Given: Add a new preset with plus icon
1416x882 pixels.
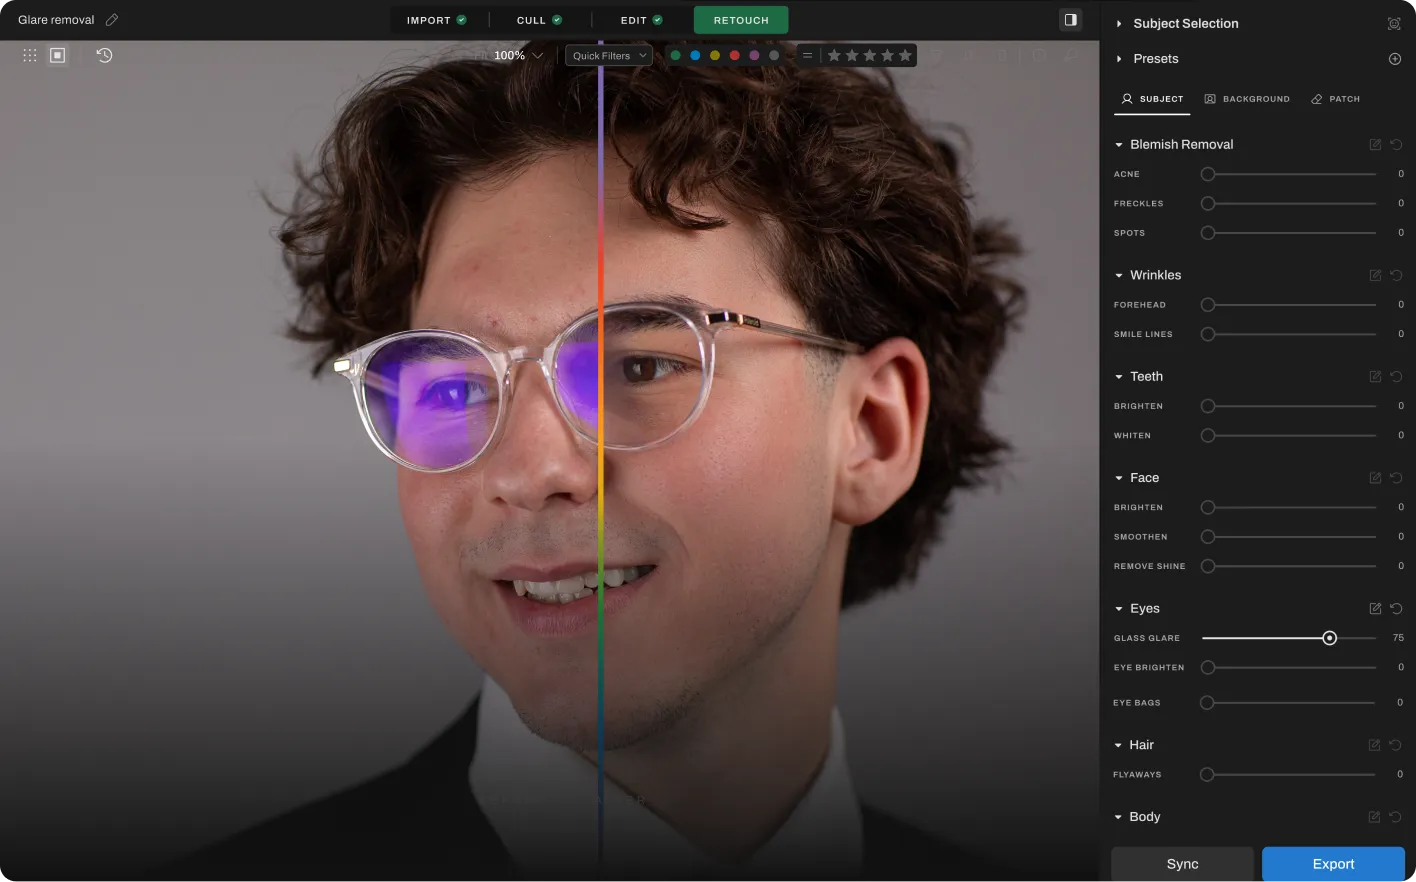Looking at the screenshot, I should tap(1394, 59).
